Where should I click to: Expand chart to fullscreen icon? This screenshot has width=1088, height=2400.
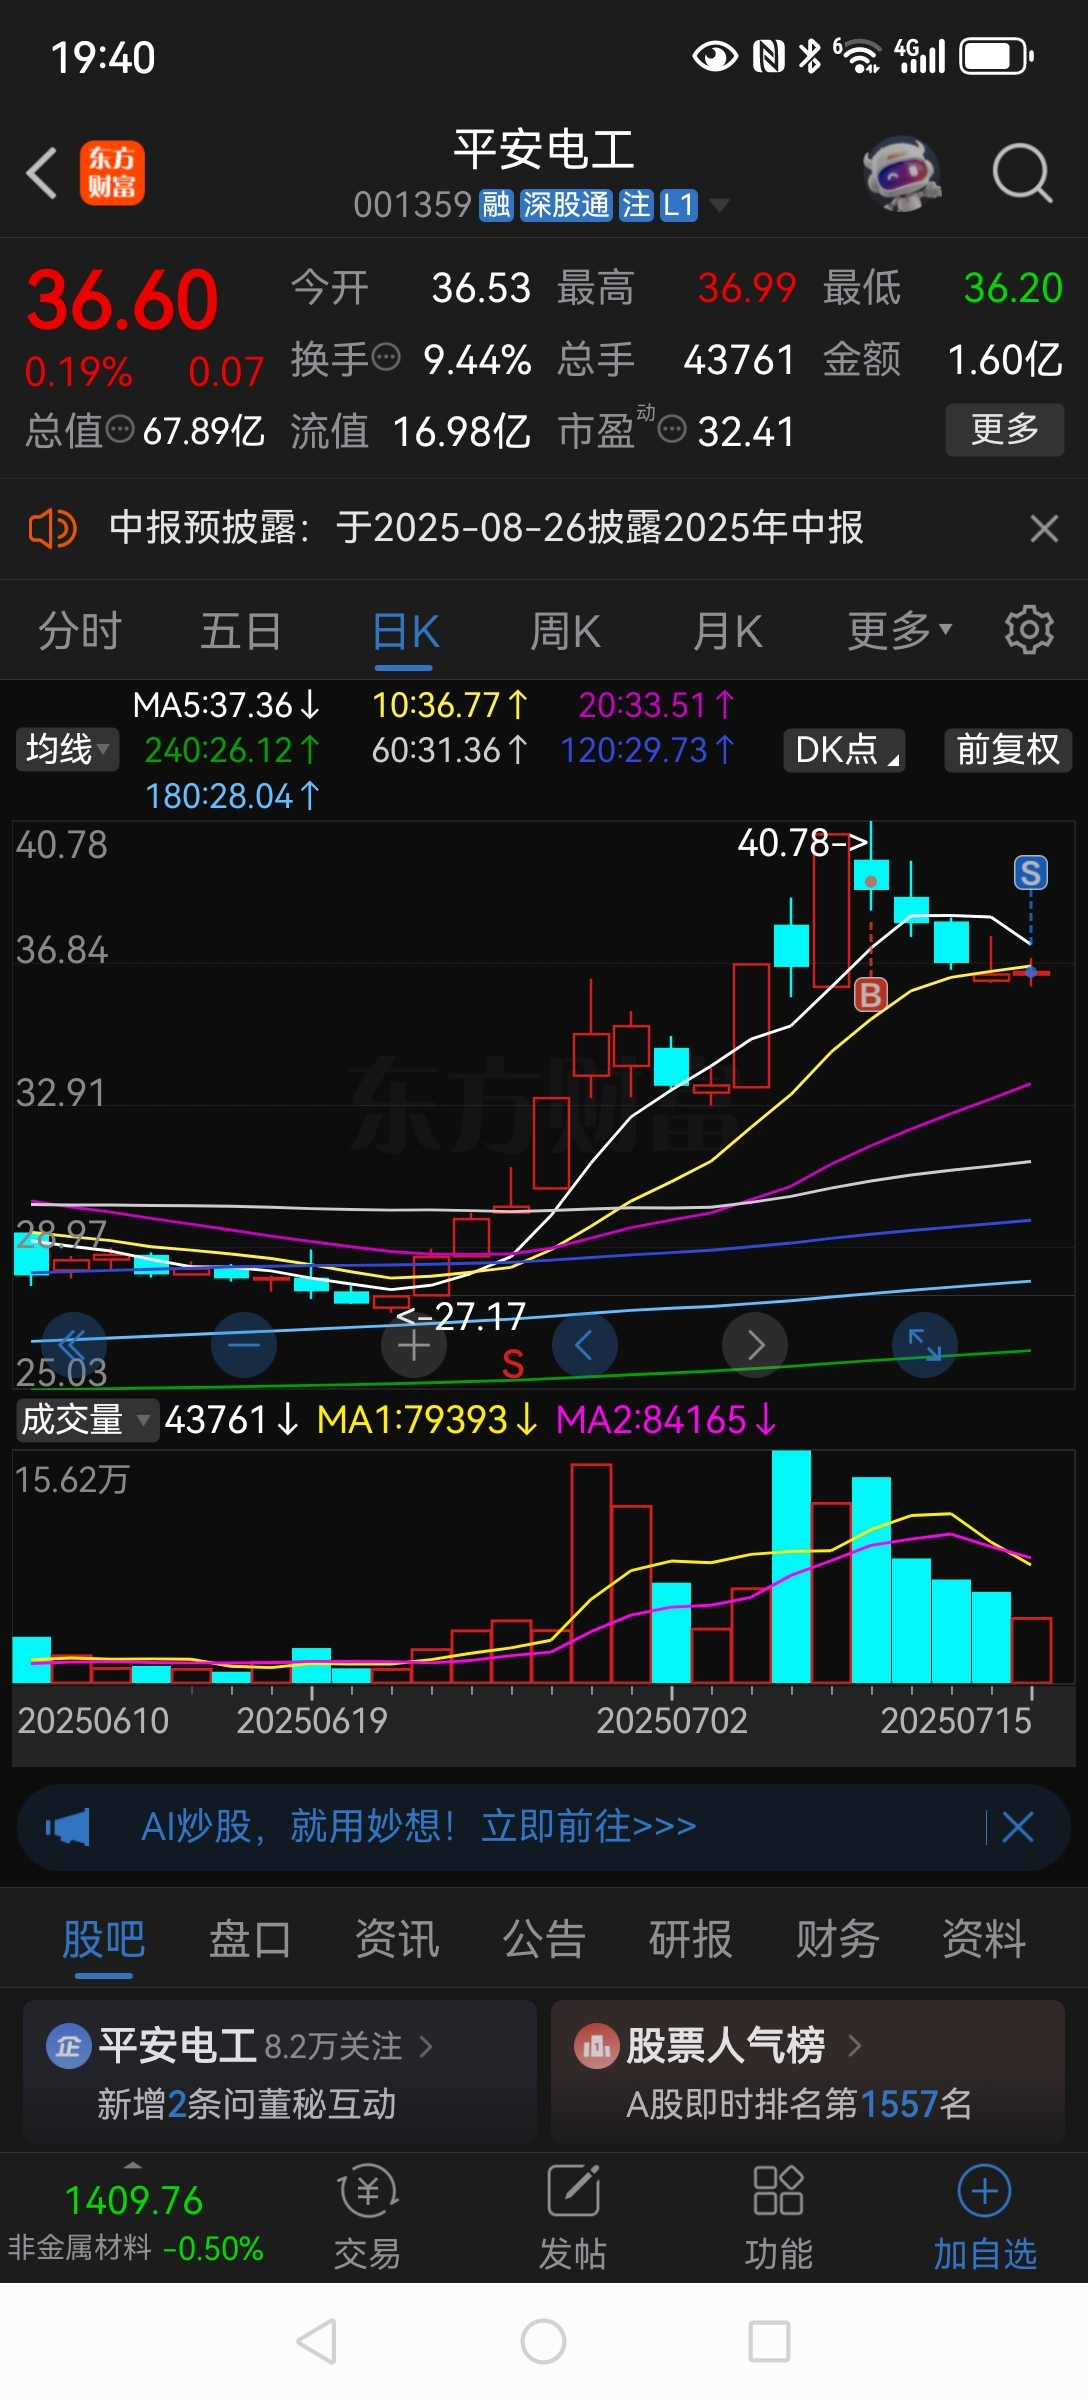point(925,1344)
